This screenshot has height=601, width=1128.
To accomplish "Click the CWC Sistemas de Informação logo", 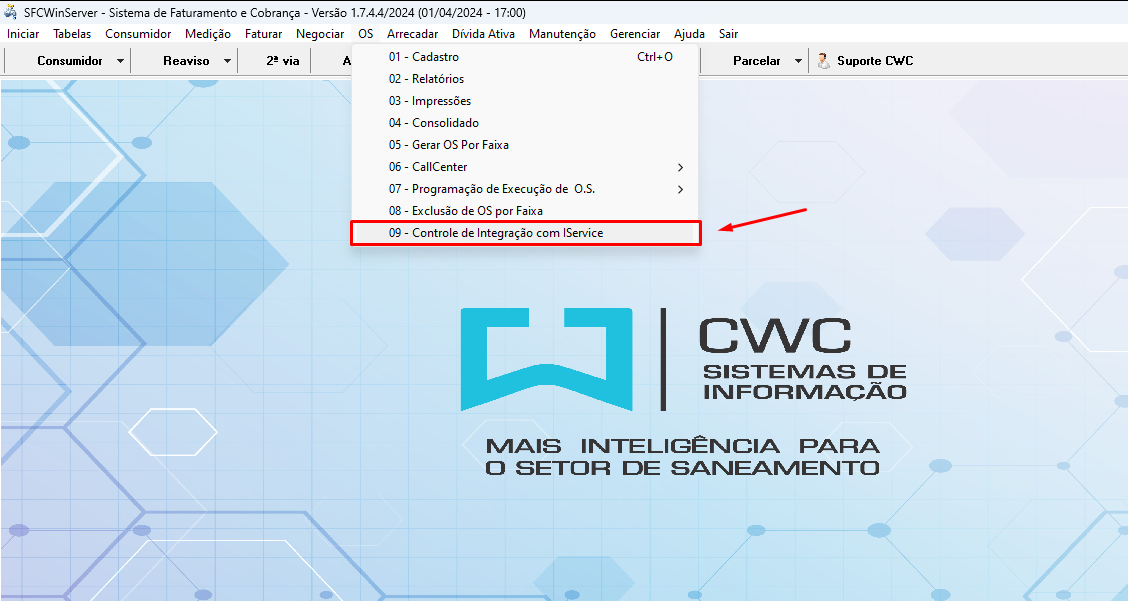I will coord(683,358).
